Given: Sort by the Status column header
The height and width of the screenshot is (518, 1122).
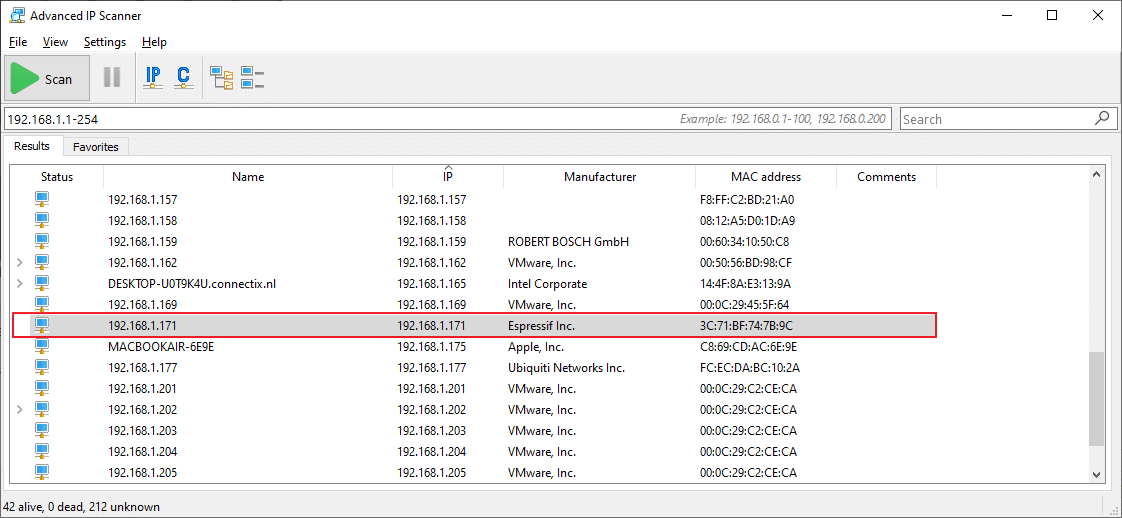Looking at the screenshot, I should (x=57, y=177).
